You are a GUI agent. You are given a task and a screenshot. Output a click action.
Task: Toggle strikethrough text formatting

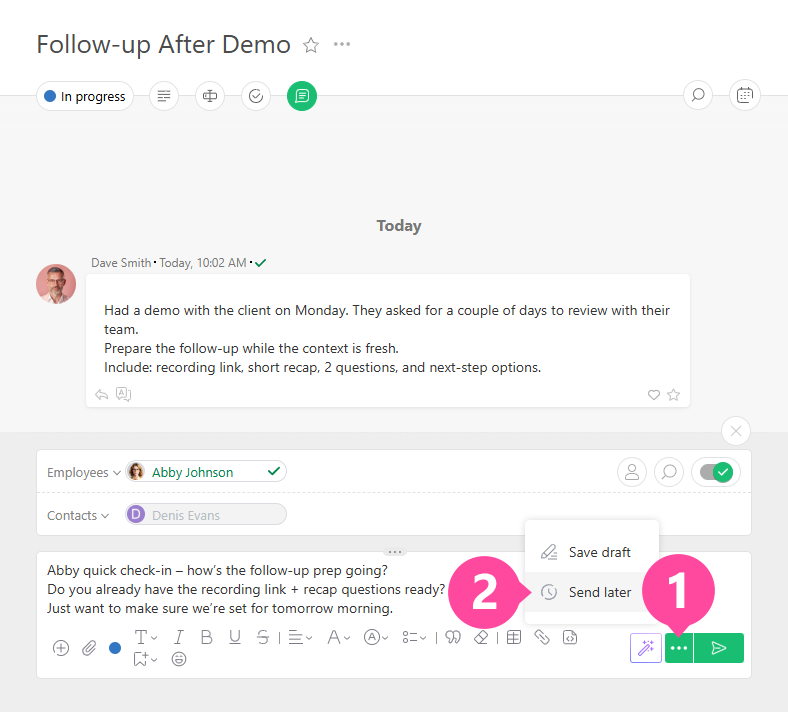(262, 637)
